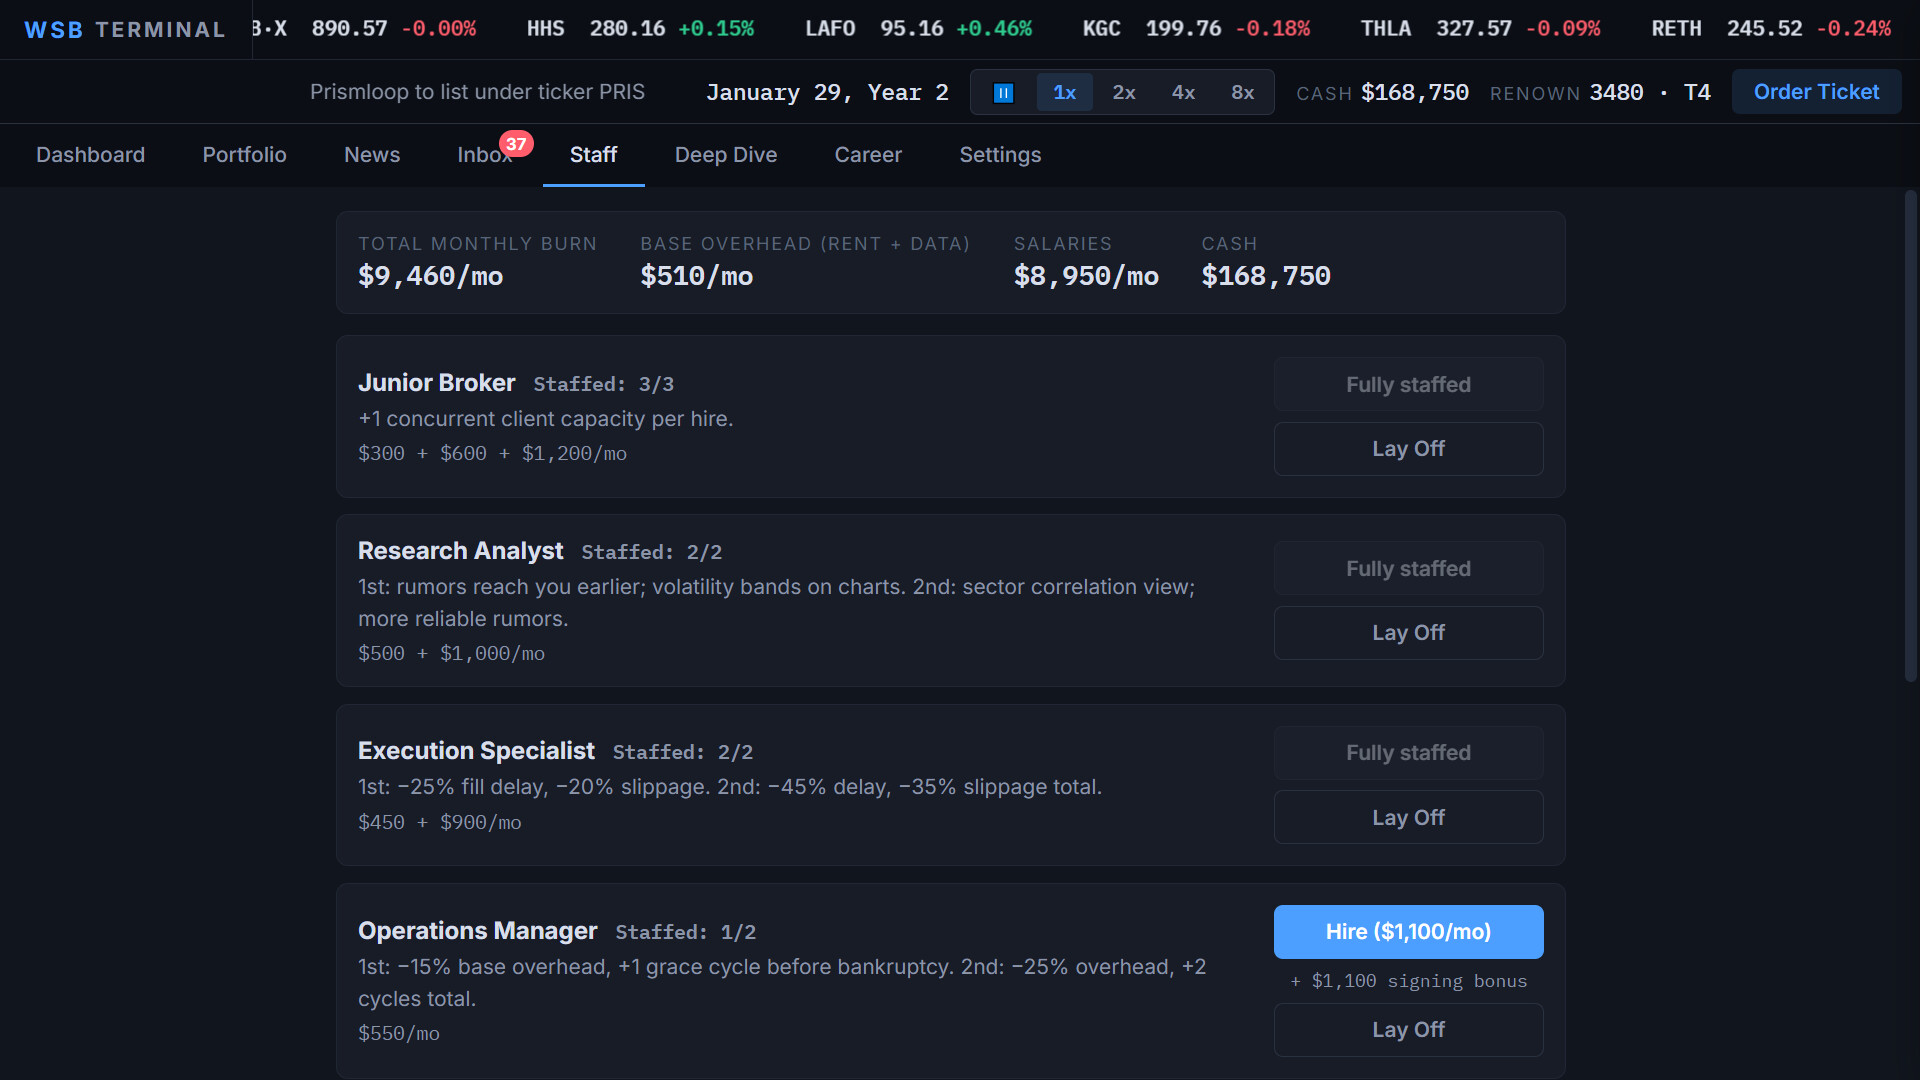Open the Settings tab

point(1000,155)
